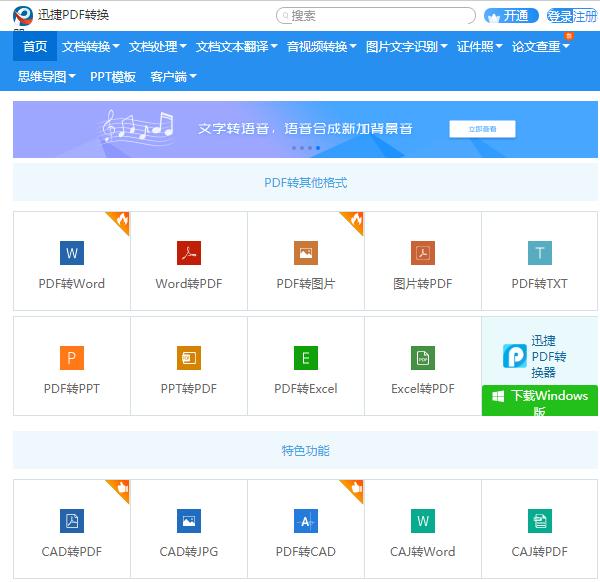The image size is (600, 582).
Task: Click the PDF转Excel text label
Action: point(306,388)
